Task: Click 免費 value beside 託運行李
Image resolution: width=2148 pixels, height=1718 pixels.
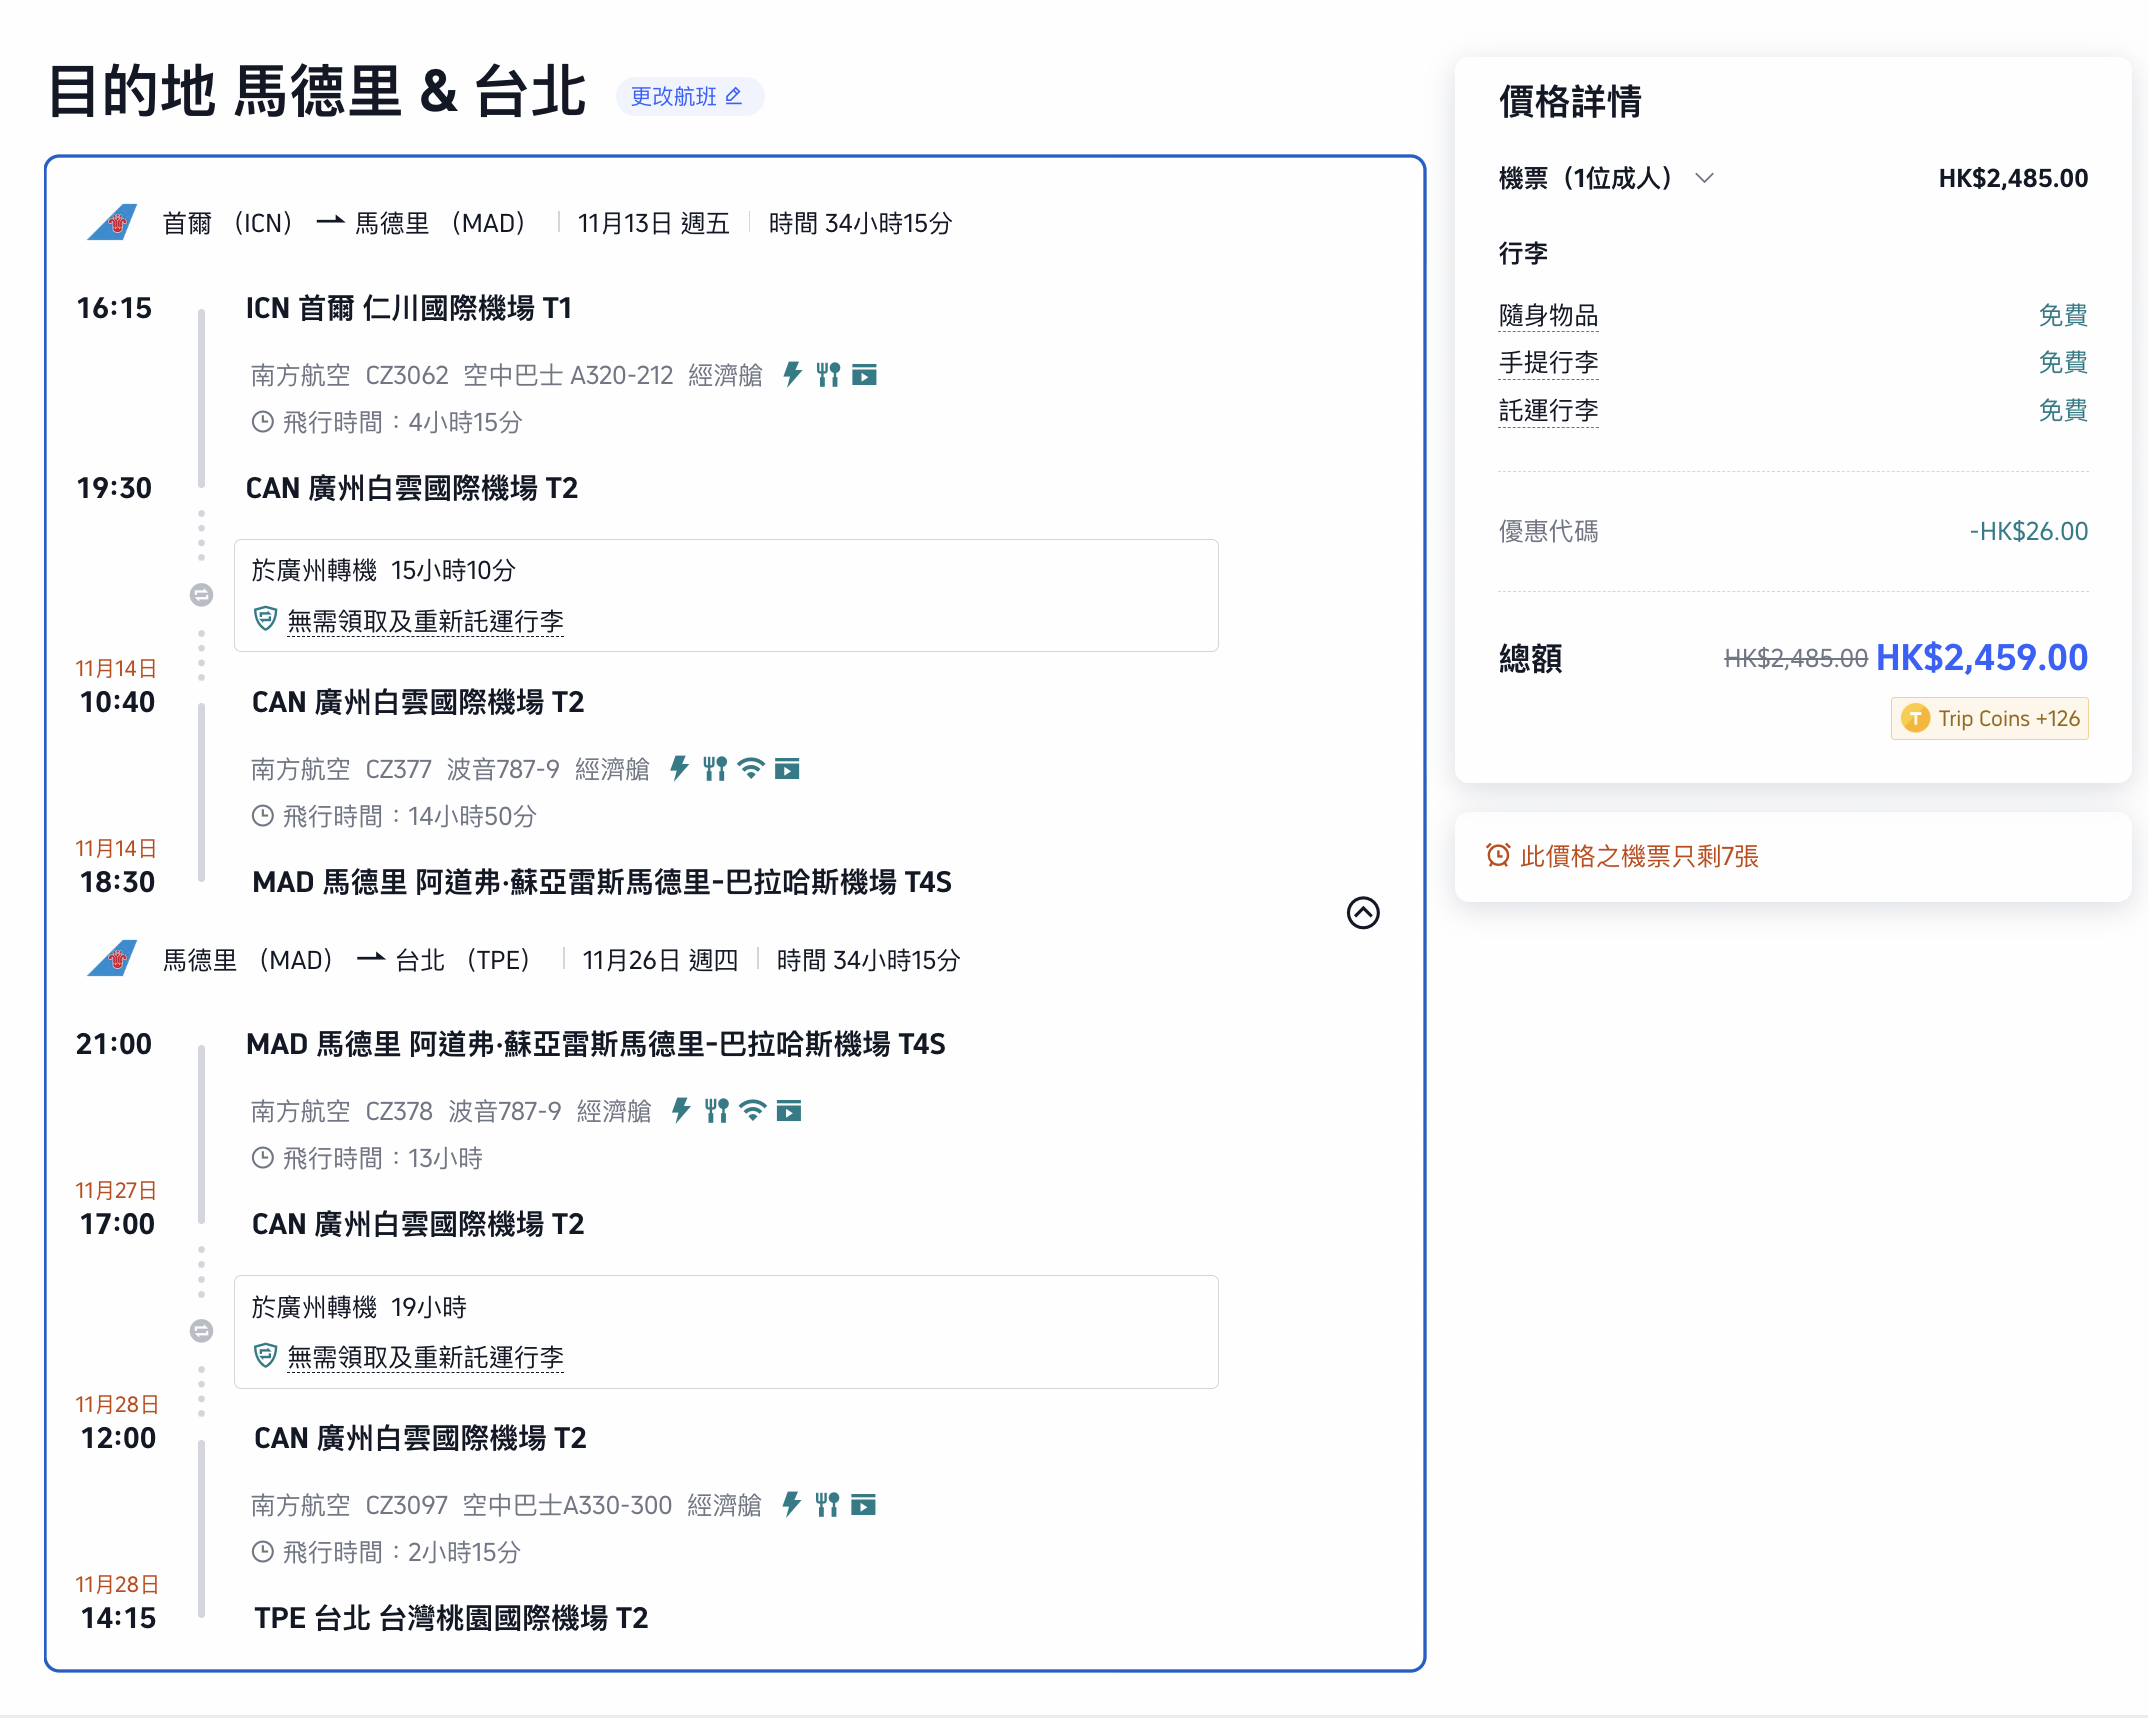Action: 2063,410
